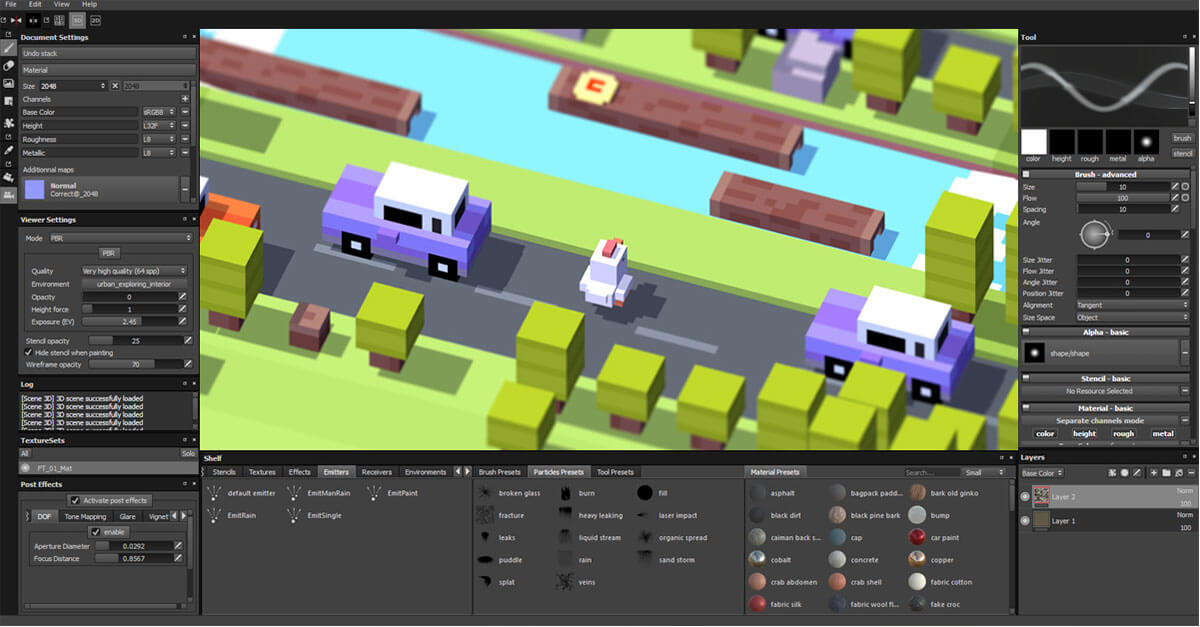Viewport: 1200px width, 627px height.
Task: Open the File menu
Action: [x=11, y=4]
